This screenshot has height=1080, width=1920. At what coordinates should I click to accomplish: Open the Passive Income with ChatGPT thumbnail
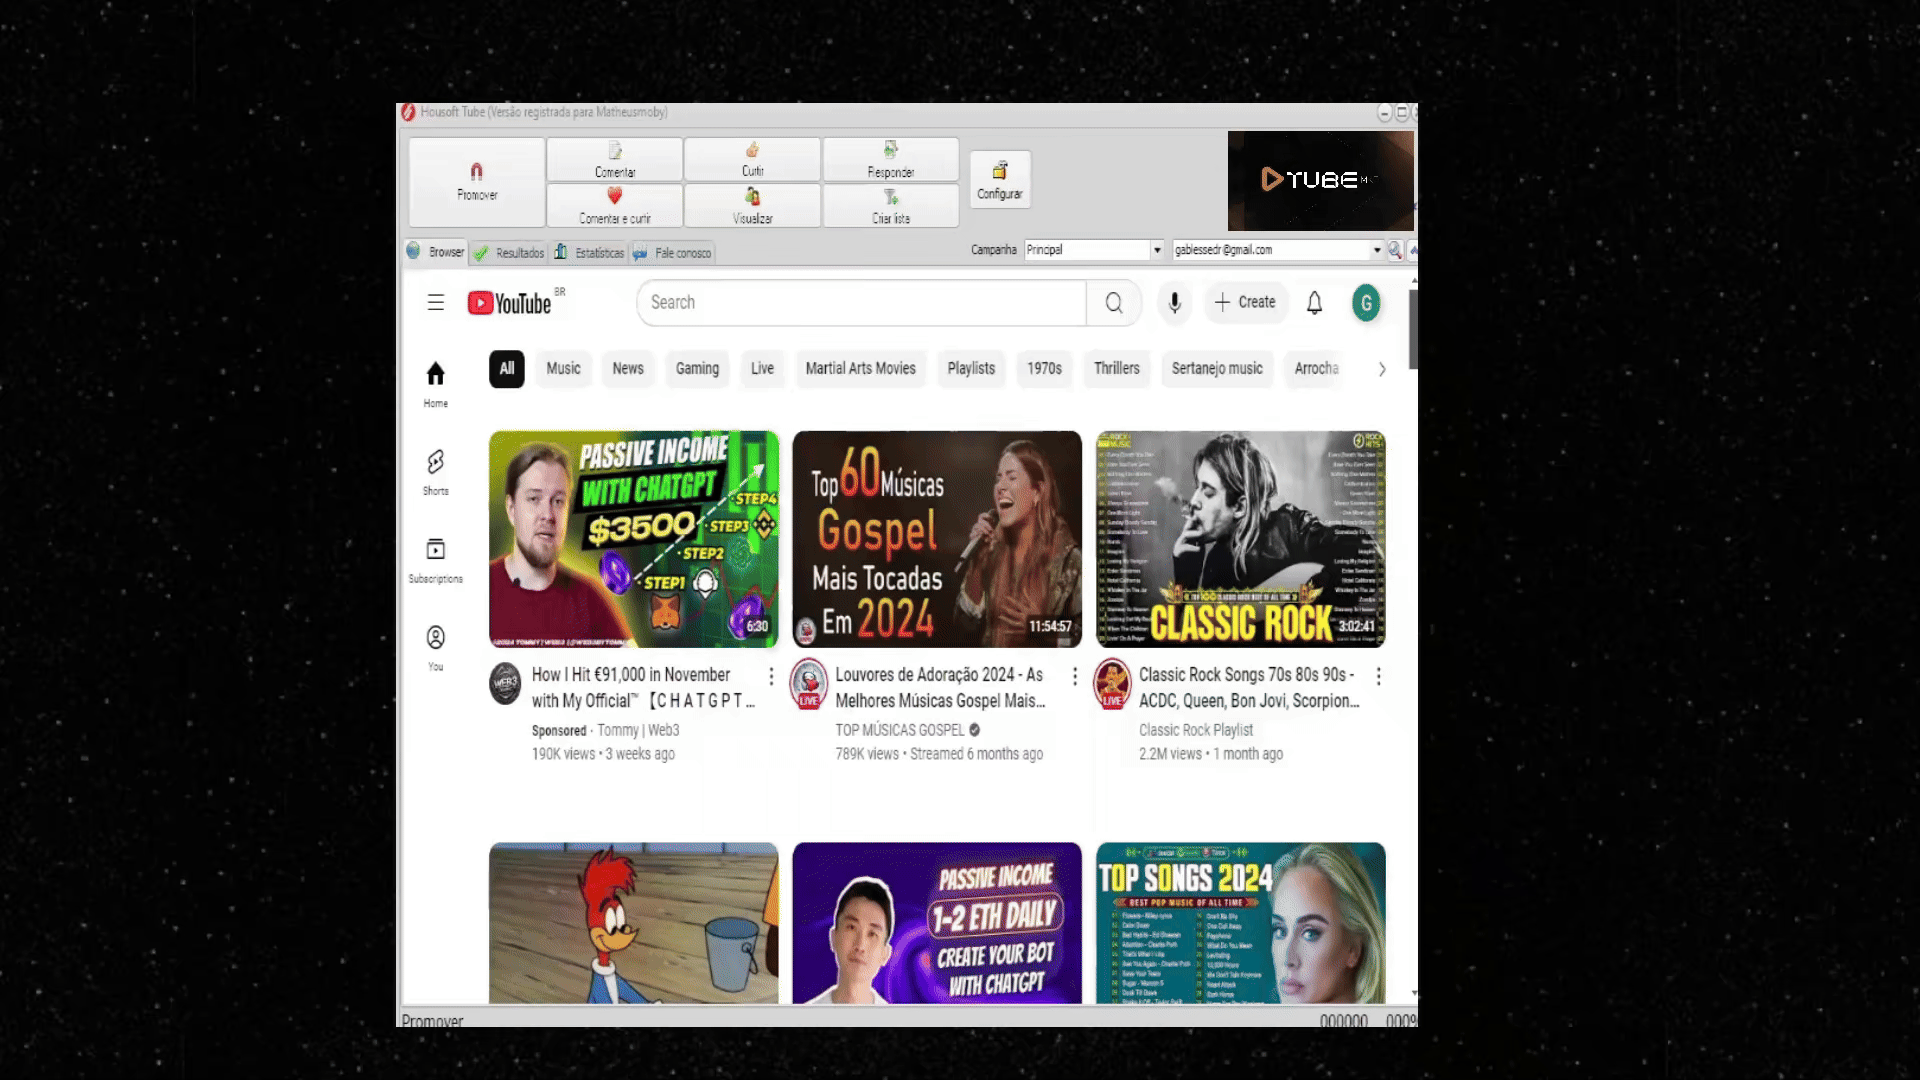pyautogui.click(x=634, y=539)
